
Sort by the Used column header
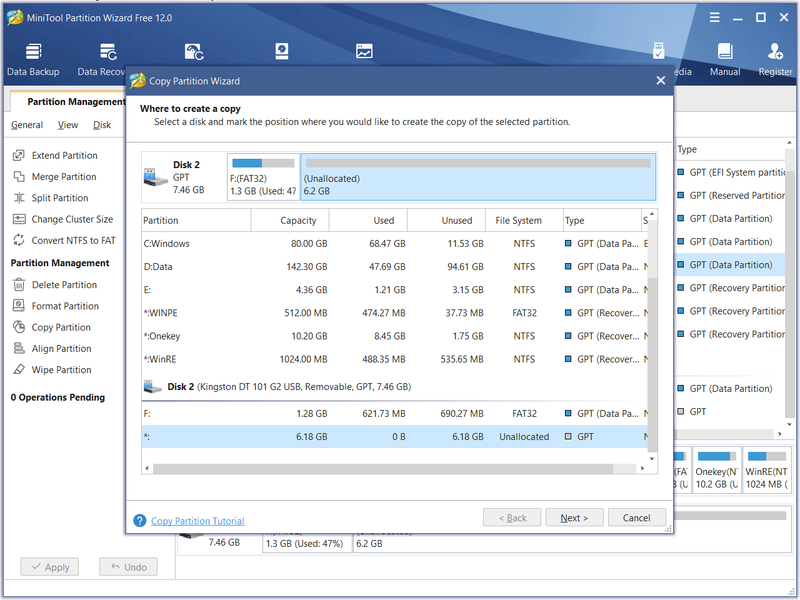[368, 220]
